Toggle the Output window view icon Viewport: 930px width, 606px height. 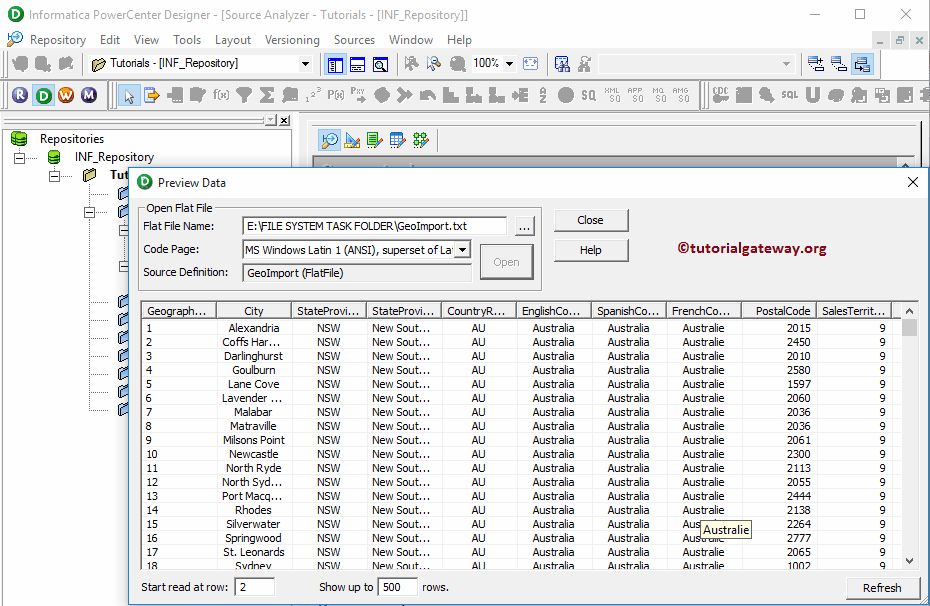pos(358,64)
